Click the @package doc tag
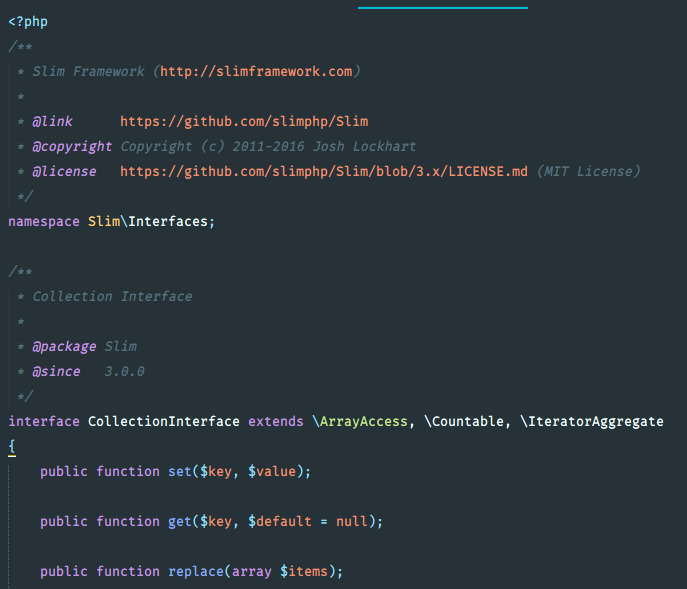 pos(64,346)
